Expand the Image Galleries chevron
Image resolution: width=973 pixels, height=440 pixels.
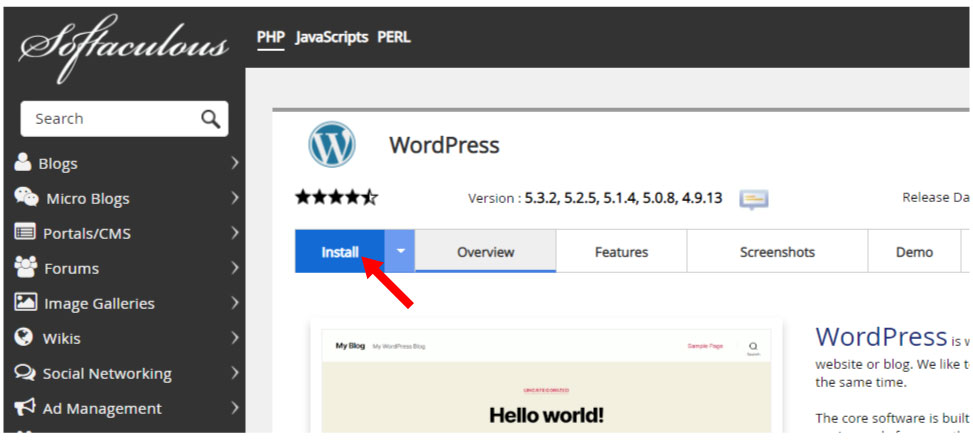coord(235,303)
